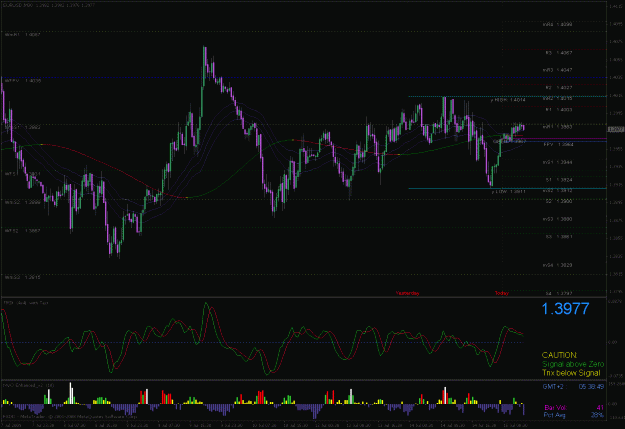Click the 'Trix below Signal' status text

click(x=571, y=373)
